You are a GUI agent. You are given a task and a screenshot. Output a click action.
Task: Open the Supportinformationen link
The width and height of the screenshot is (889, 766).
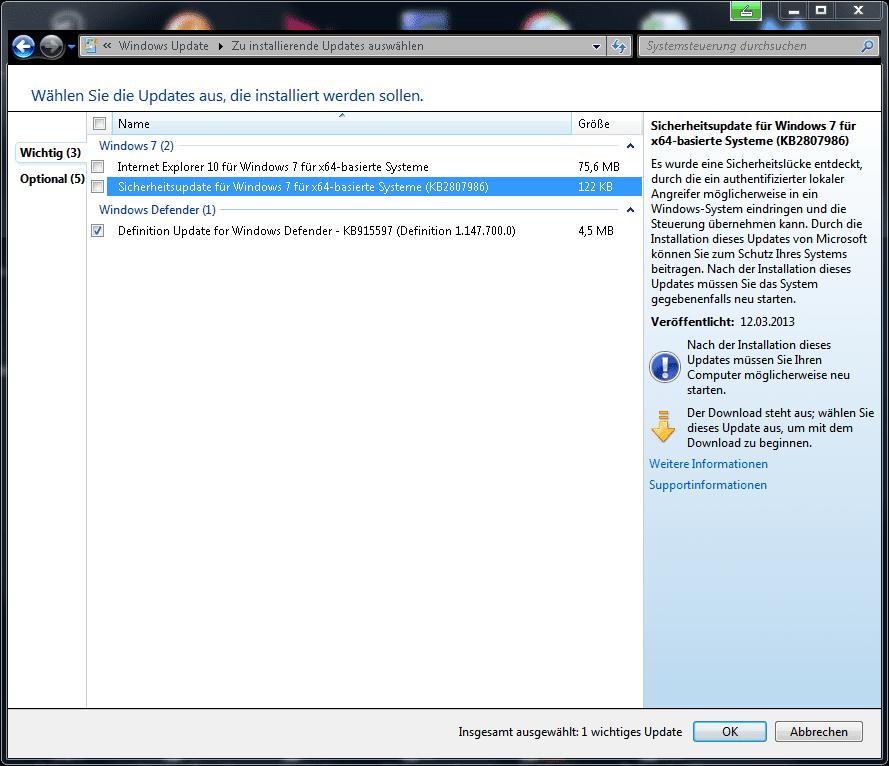[x=708, y=485]
